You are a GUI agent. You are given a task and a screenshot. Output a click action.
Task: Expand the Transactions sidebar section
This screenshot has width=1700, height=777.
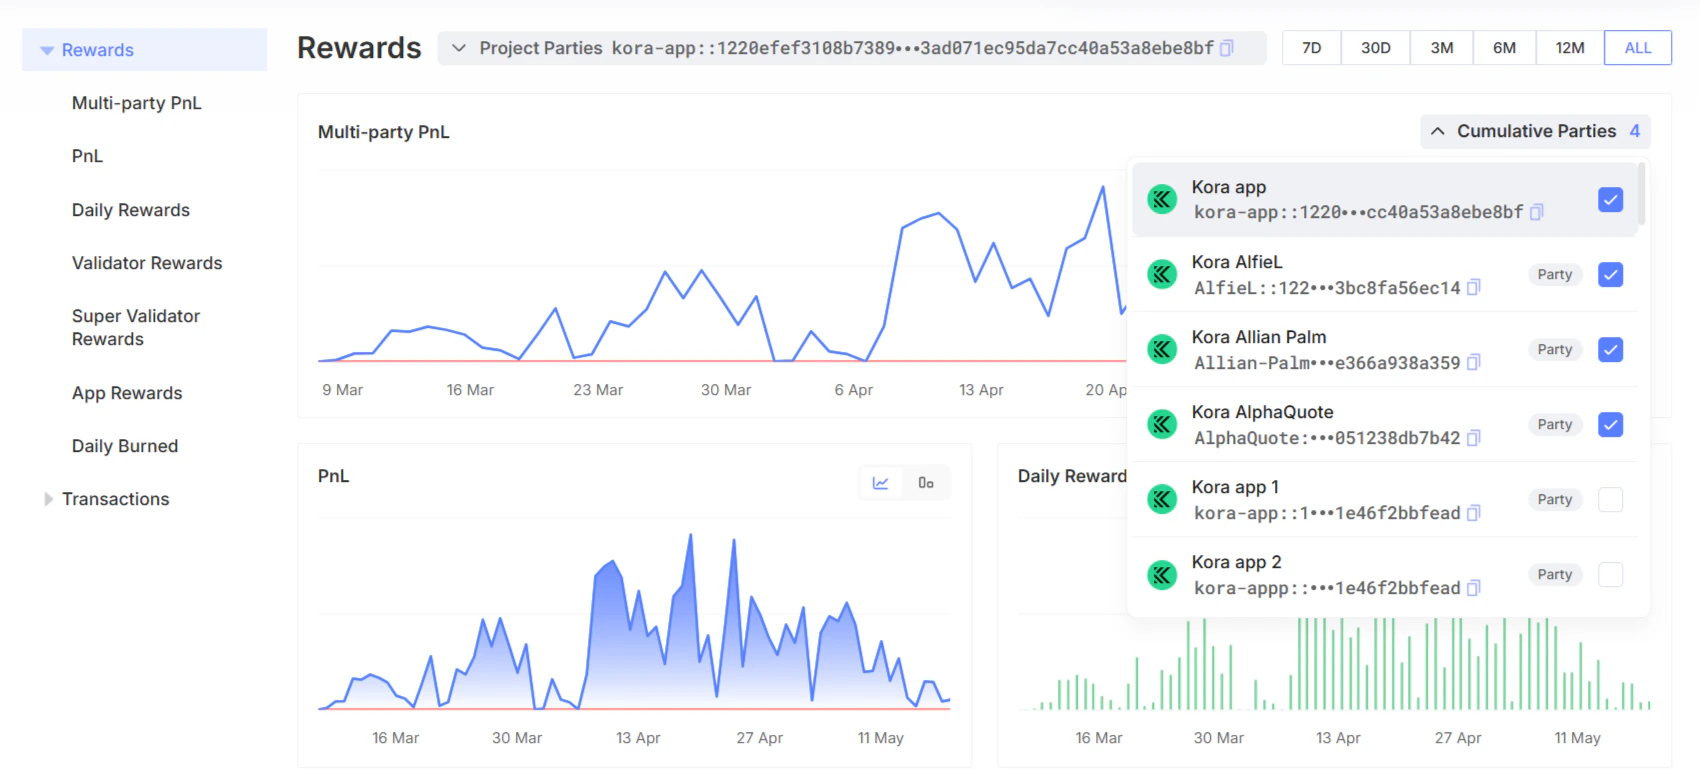48,499
